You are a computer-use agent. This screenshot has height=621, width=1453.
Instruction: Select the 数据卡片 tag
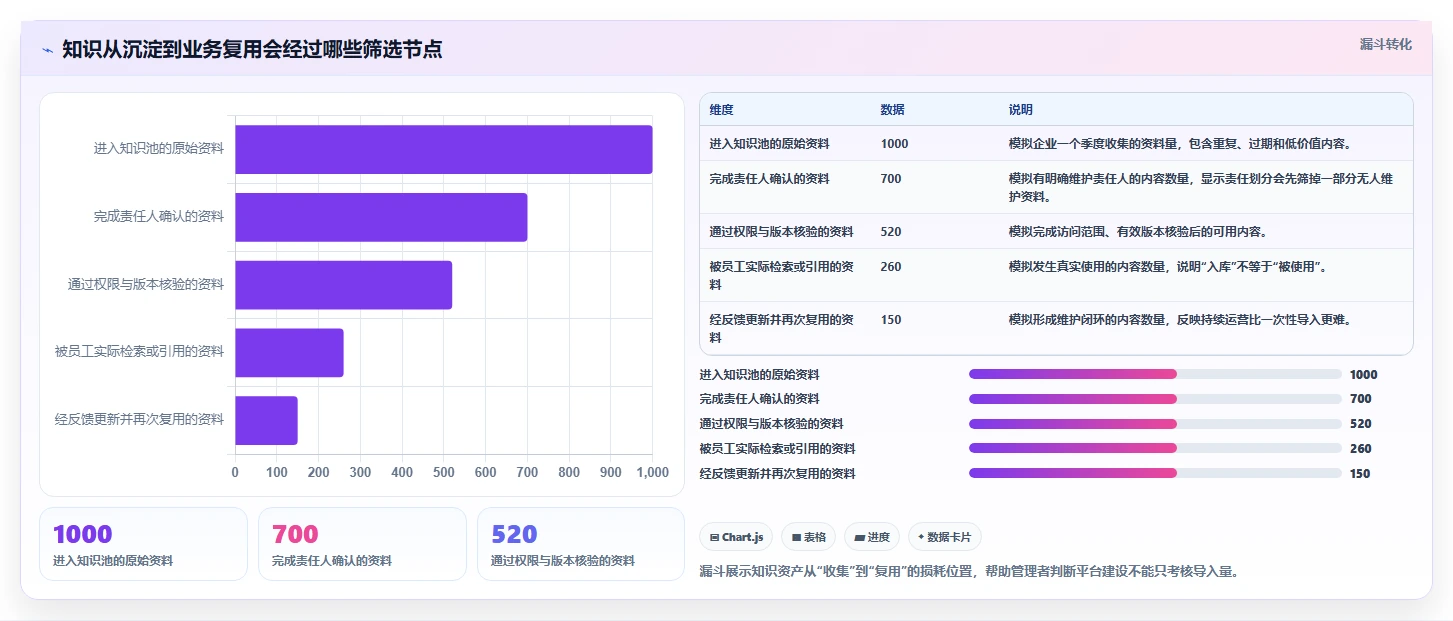(x=945, y=537)
